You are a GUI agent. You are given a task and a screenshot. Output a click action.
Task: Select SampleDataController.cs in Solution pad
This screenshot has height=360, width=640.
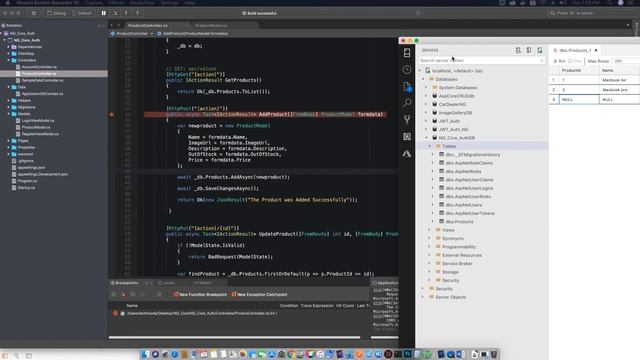42,80
